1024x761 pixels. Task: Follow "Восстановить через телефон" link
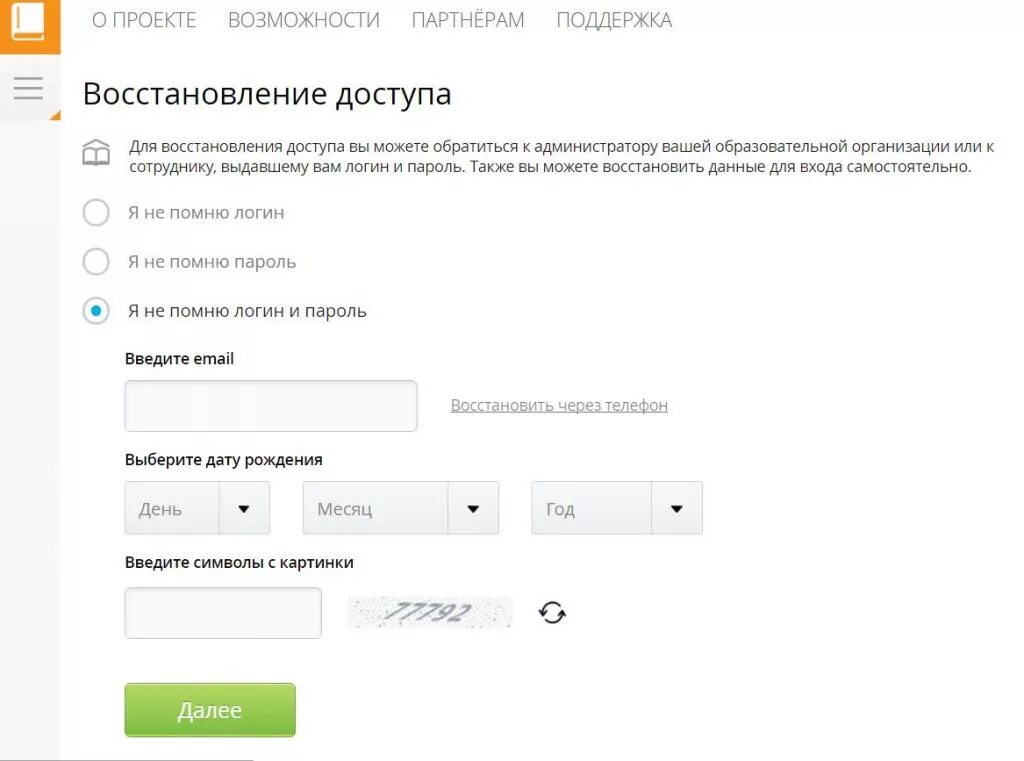coord(559,406)
